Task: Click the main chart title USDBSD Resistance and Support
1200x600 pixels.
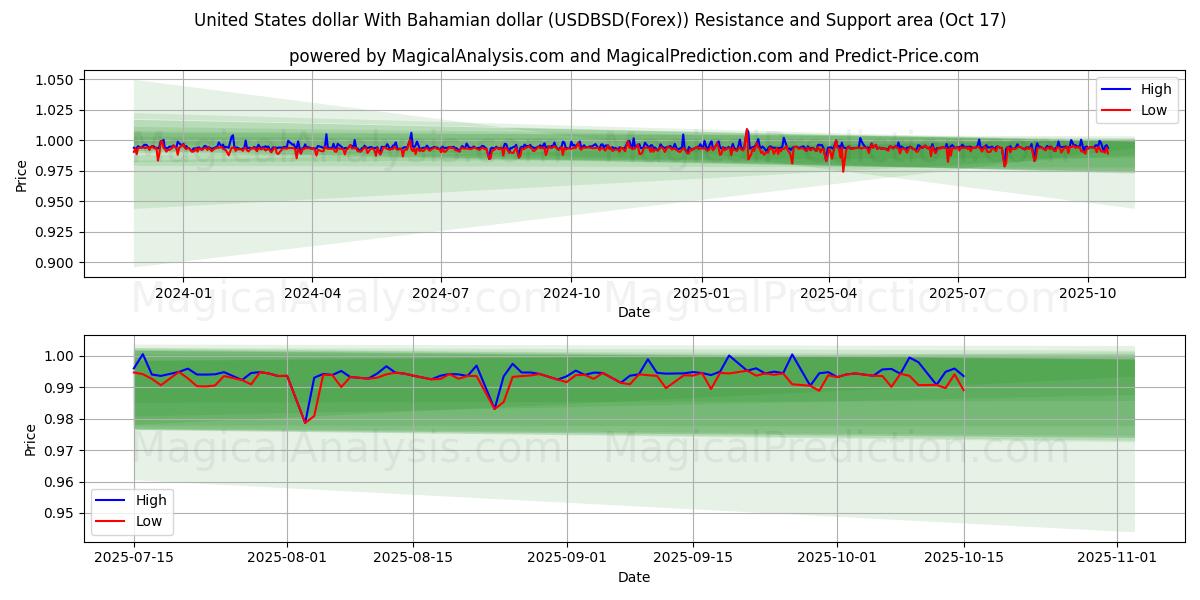Action: click(x=600, y=20)
